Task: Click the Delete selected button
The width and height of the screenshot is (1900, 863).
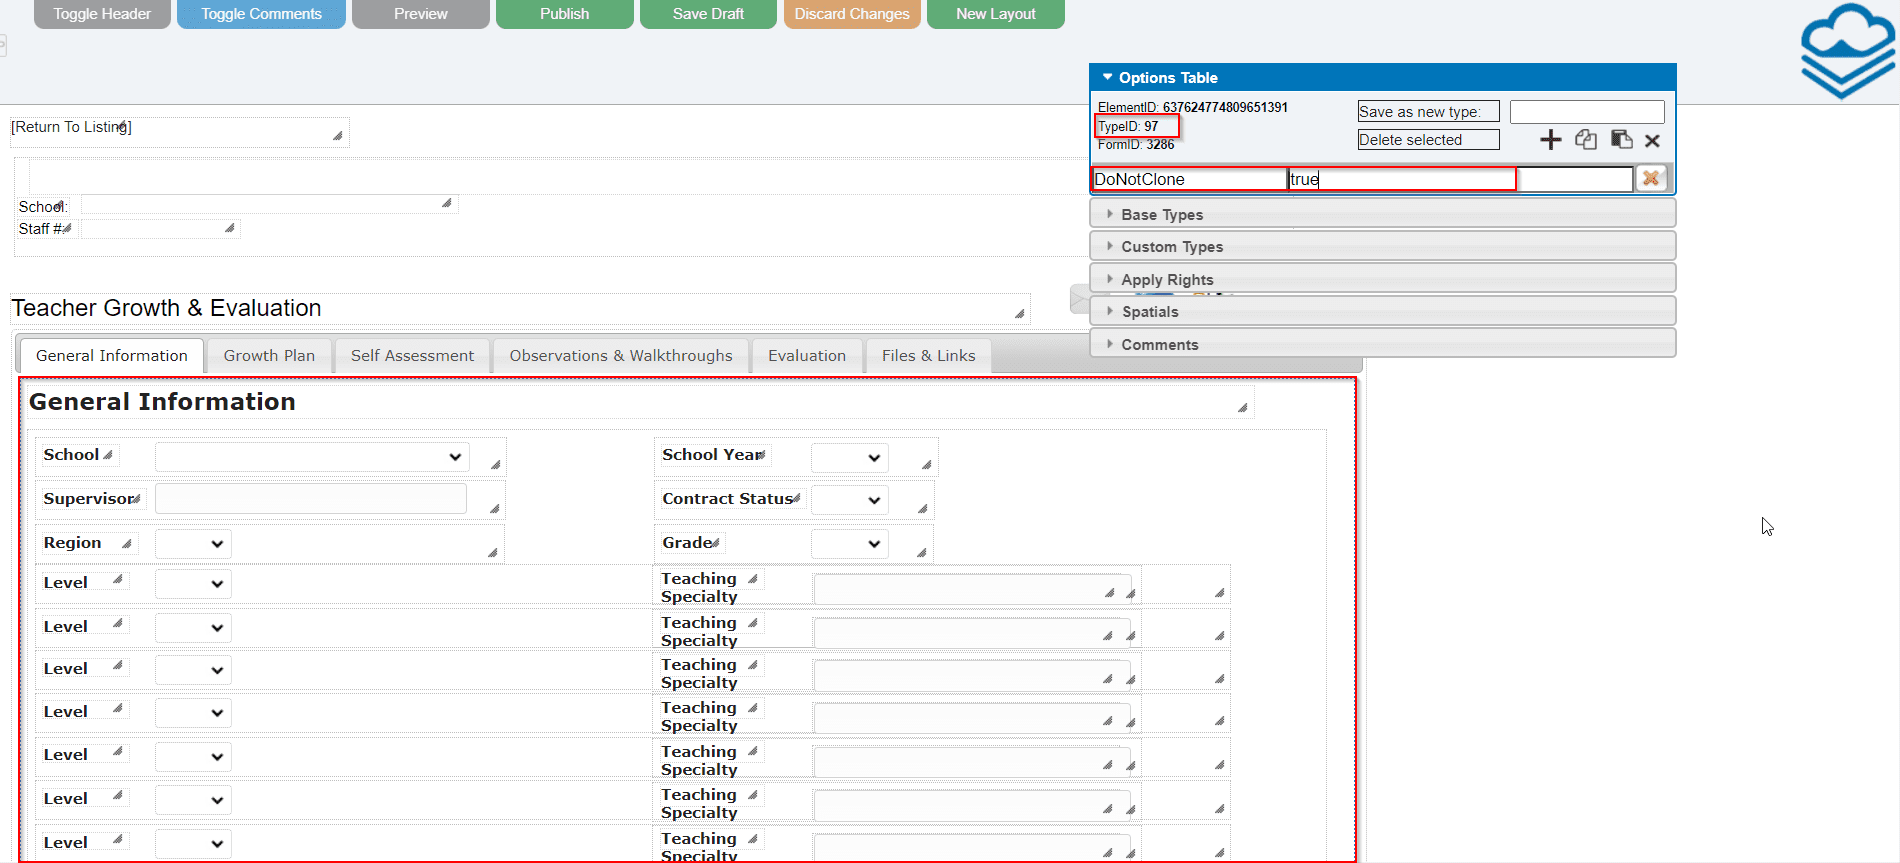Action: (x=1428, y=140)
